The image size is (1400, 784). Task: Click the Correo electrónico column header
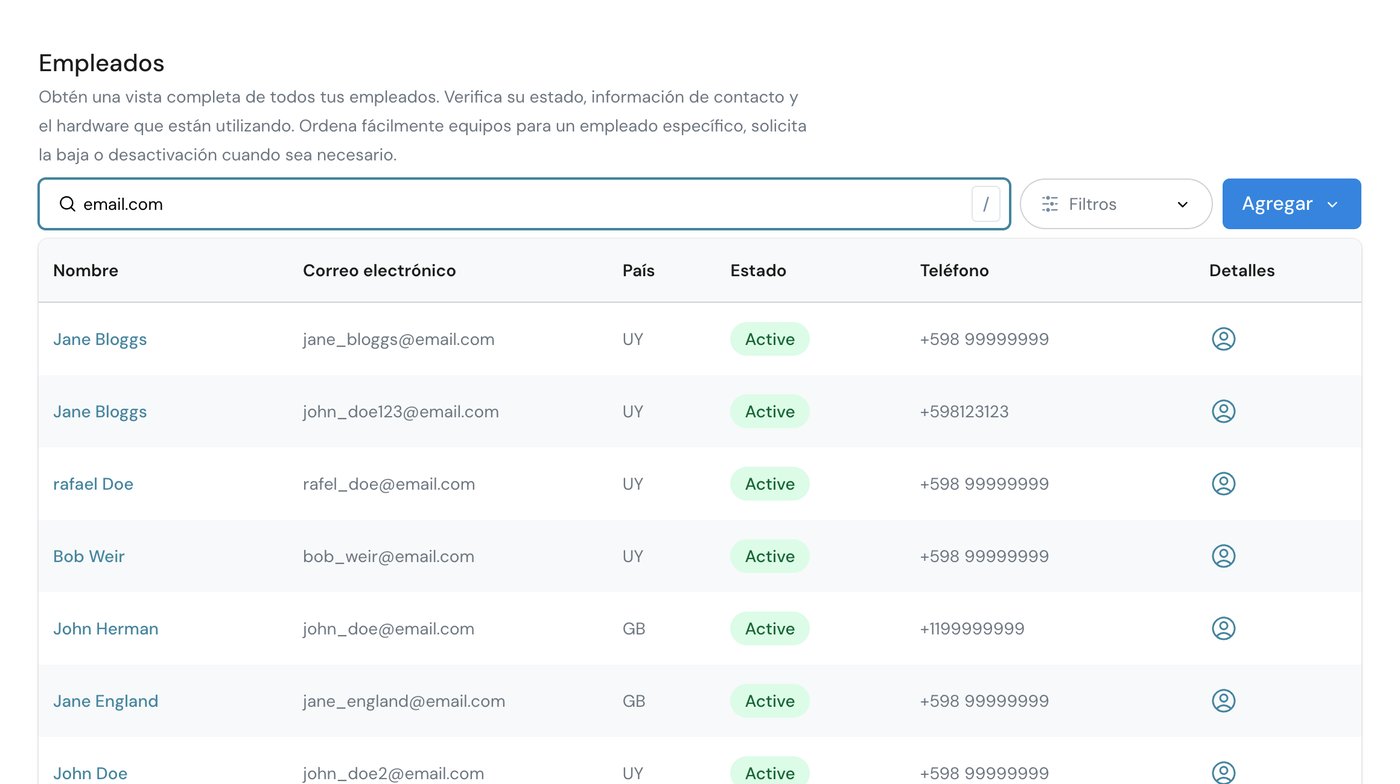(x=379, y=271)
